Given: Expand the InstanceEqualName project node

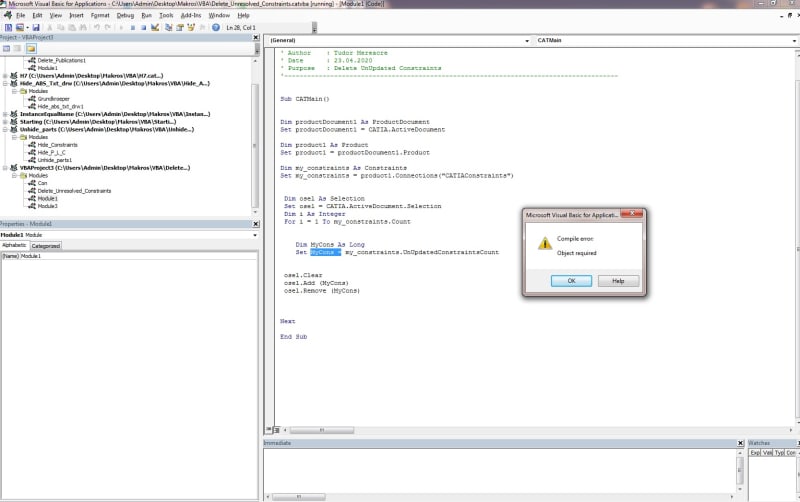Looking at the screenshot, I should tap(5, 114).
